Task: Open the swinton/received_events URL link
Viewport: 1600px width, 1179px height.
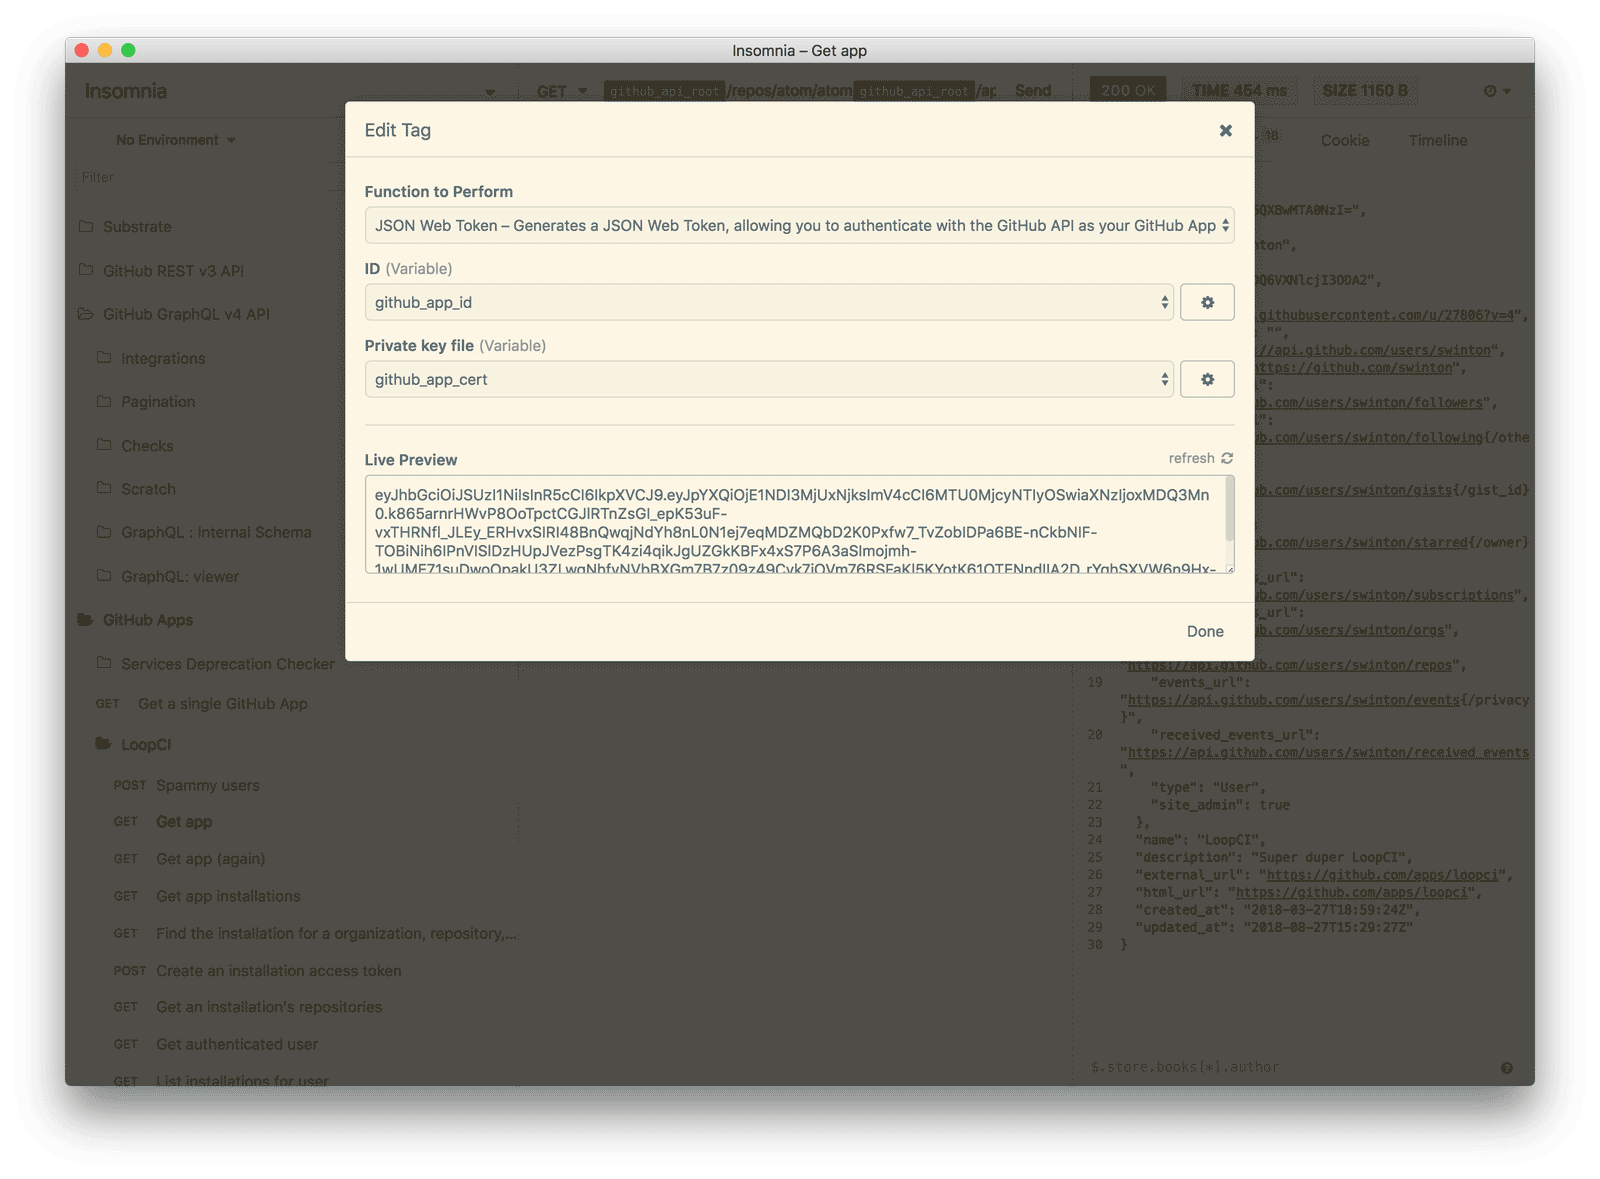Action: pyautogui.click(x=1329, y=753)
